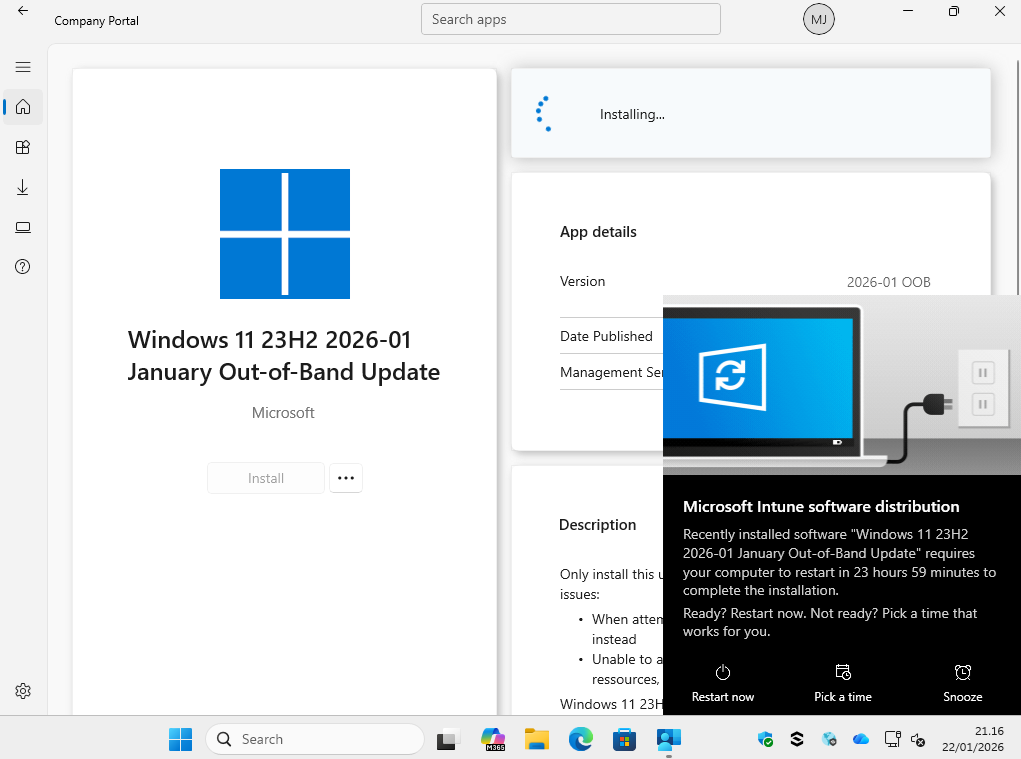This screenshot has width=1021, height=759.
Task: Open the Apps section in sidebar
Action: pyautogui.click(x=23, y=147)
